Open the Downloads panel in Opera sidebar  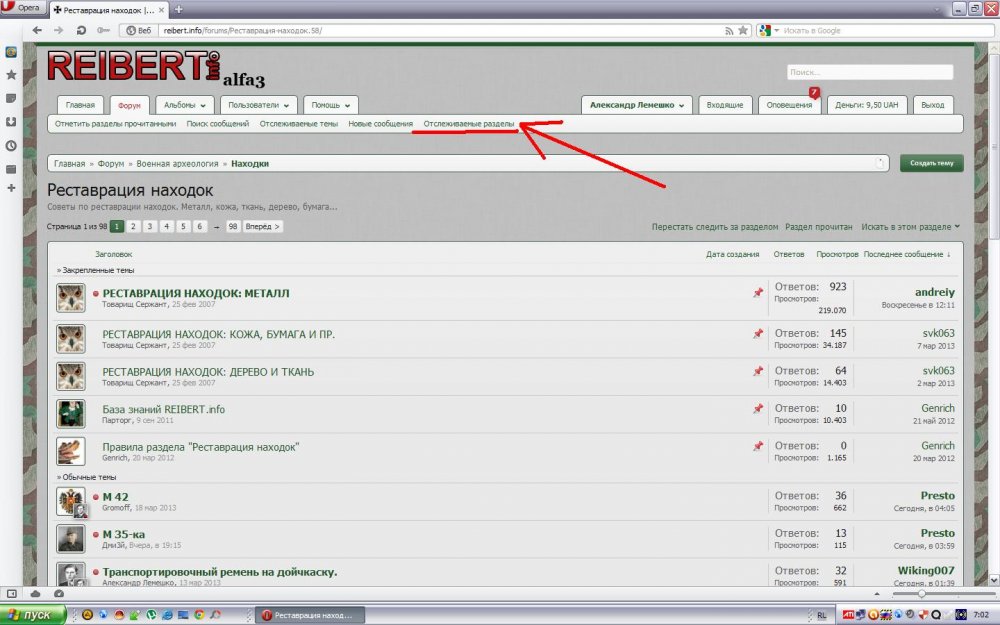coord(11,121)
